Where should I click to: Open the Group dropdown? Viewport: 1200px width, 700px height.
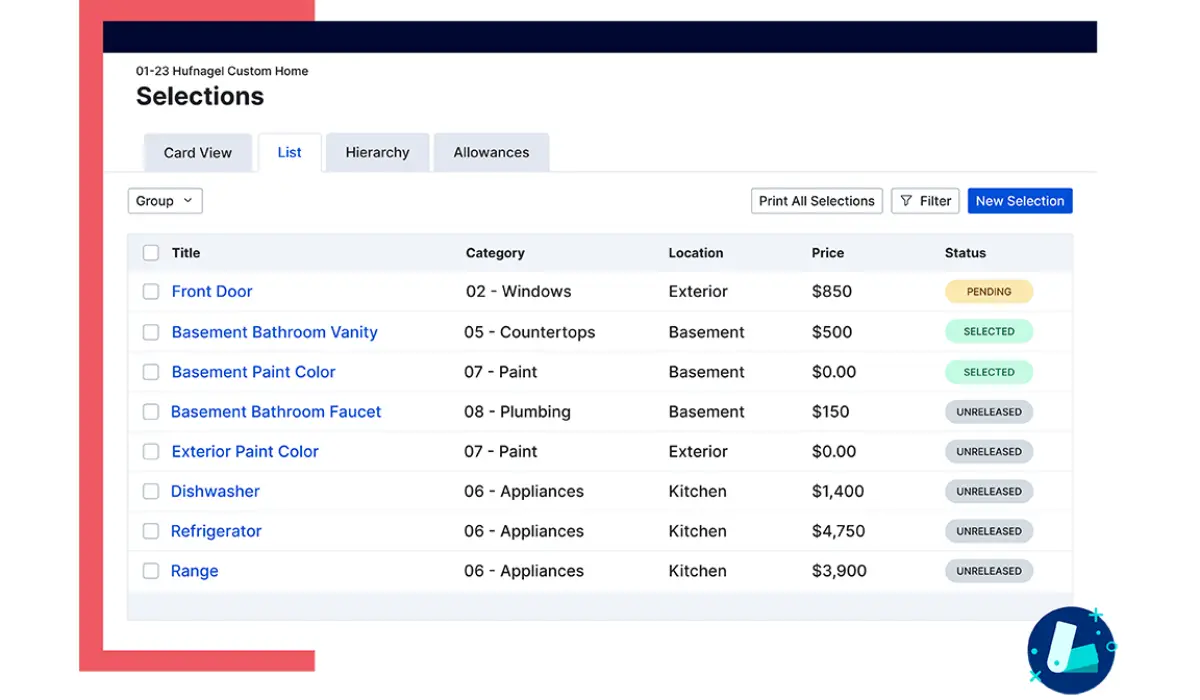(x=165, y=201)
